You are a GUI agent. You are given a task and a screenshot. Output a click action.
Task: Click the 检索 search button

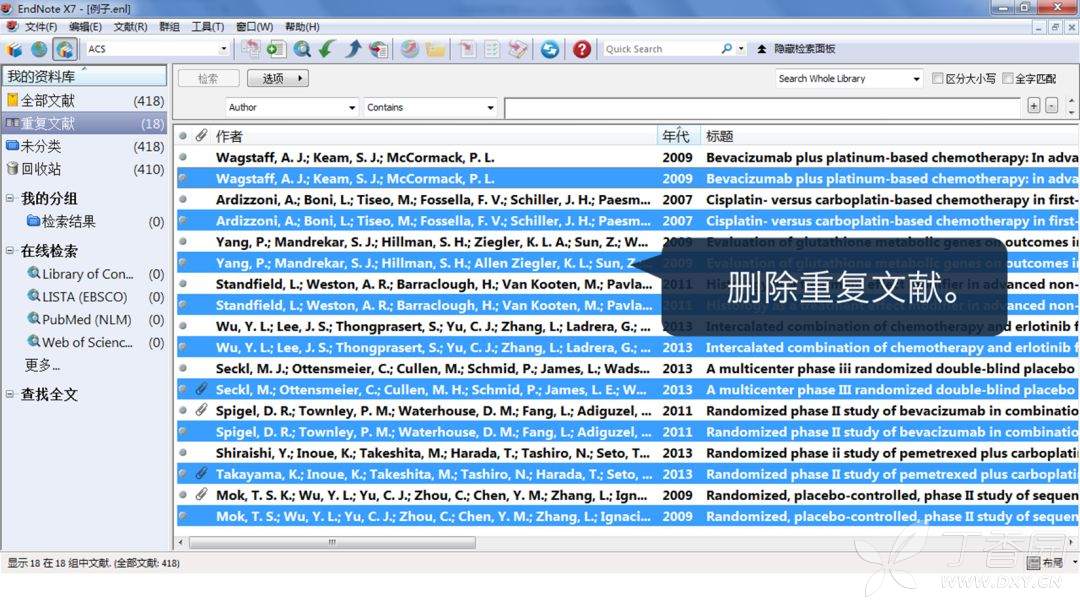click(x=208, y=78)
